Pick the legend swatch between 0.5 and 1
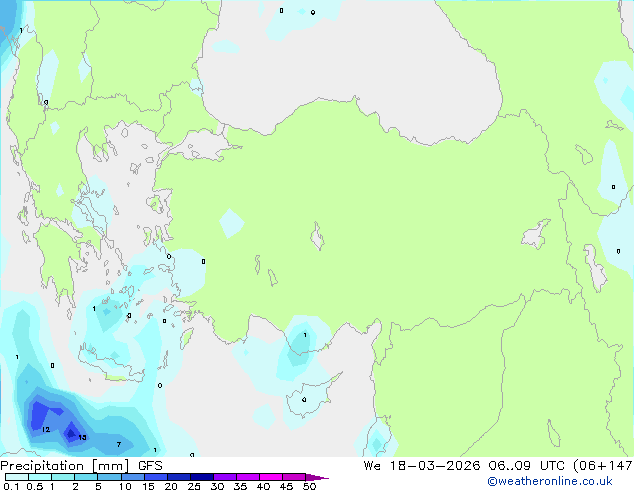634x490 pixels. tap(40, 477)
